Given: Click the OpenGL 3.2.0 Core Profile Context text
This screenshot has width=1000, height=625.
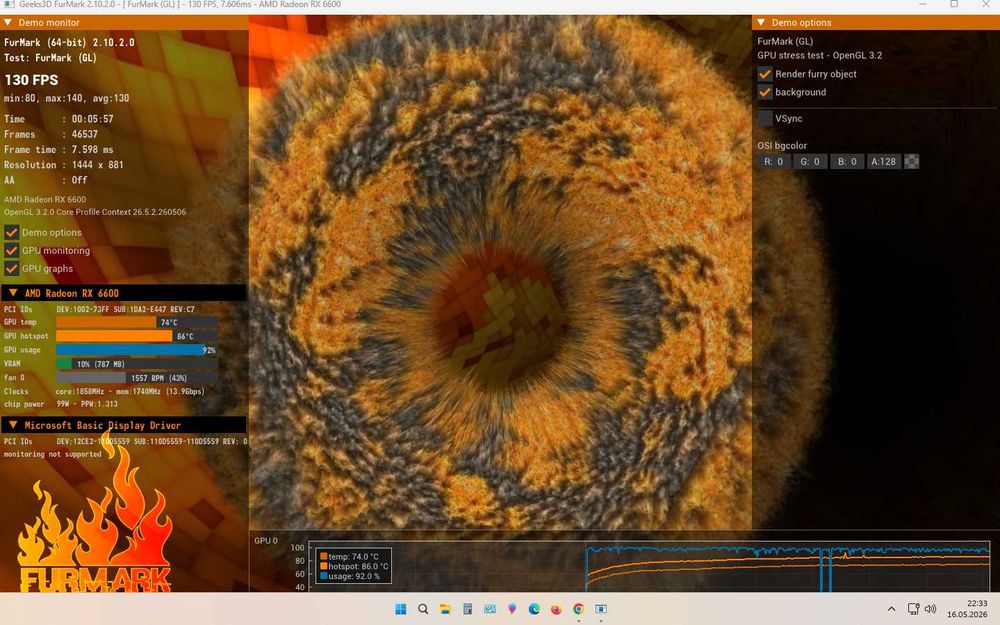Looking at the screenshot, I should pos(95,212).
